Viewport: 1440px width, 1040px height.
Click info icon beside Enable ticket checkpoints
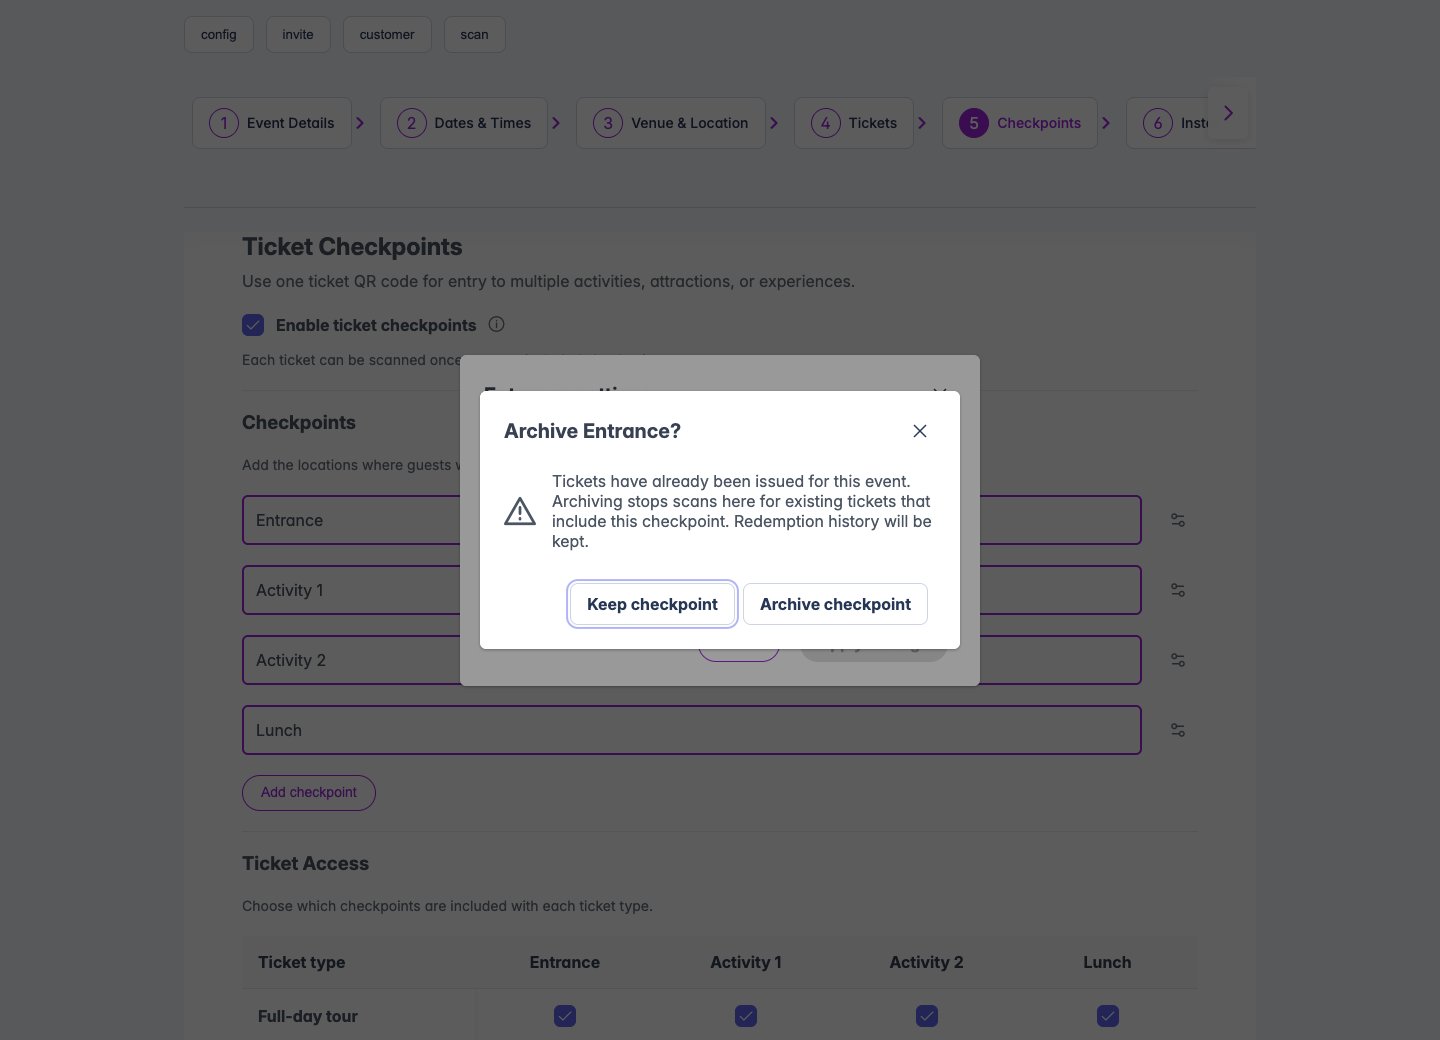pos(496,324)
